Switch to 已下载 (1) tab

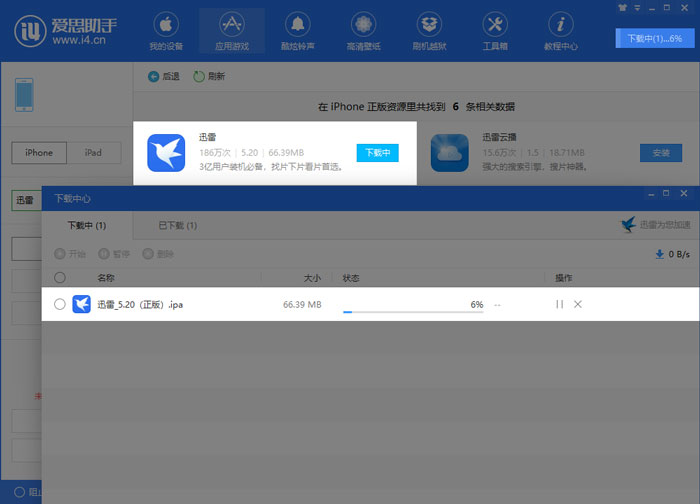(x=178, y=225)
